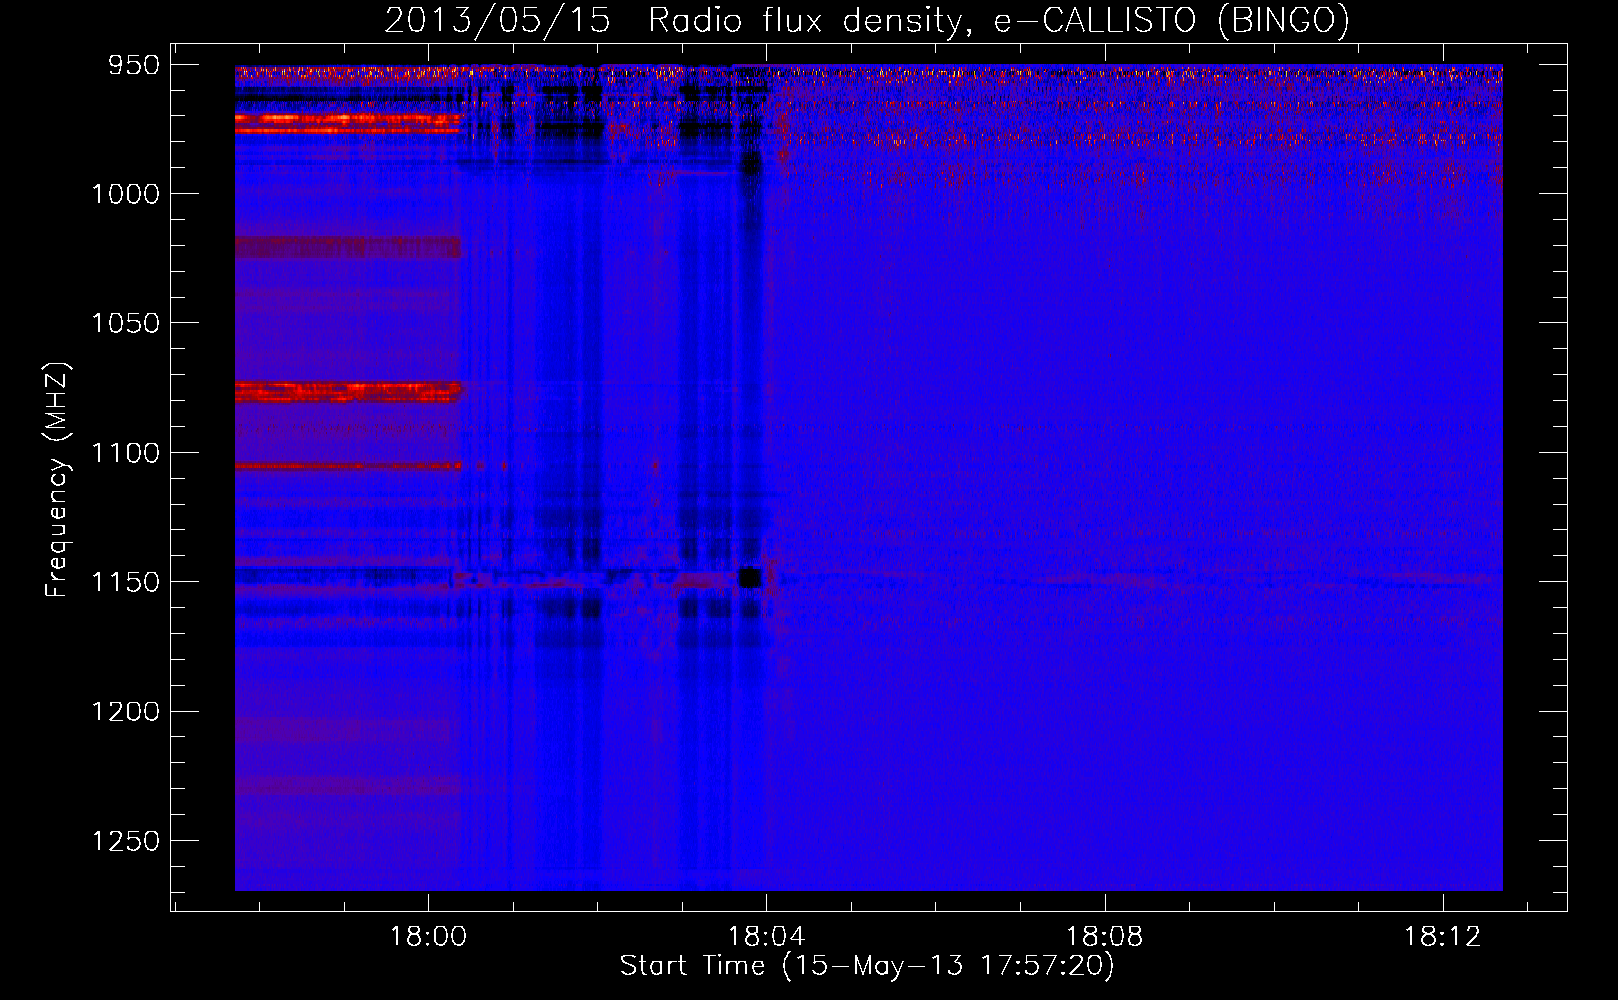This screenshot has height=1000, width=1618.
Task: Click the '1050' frequency axis label
Action: coord(126,323)
